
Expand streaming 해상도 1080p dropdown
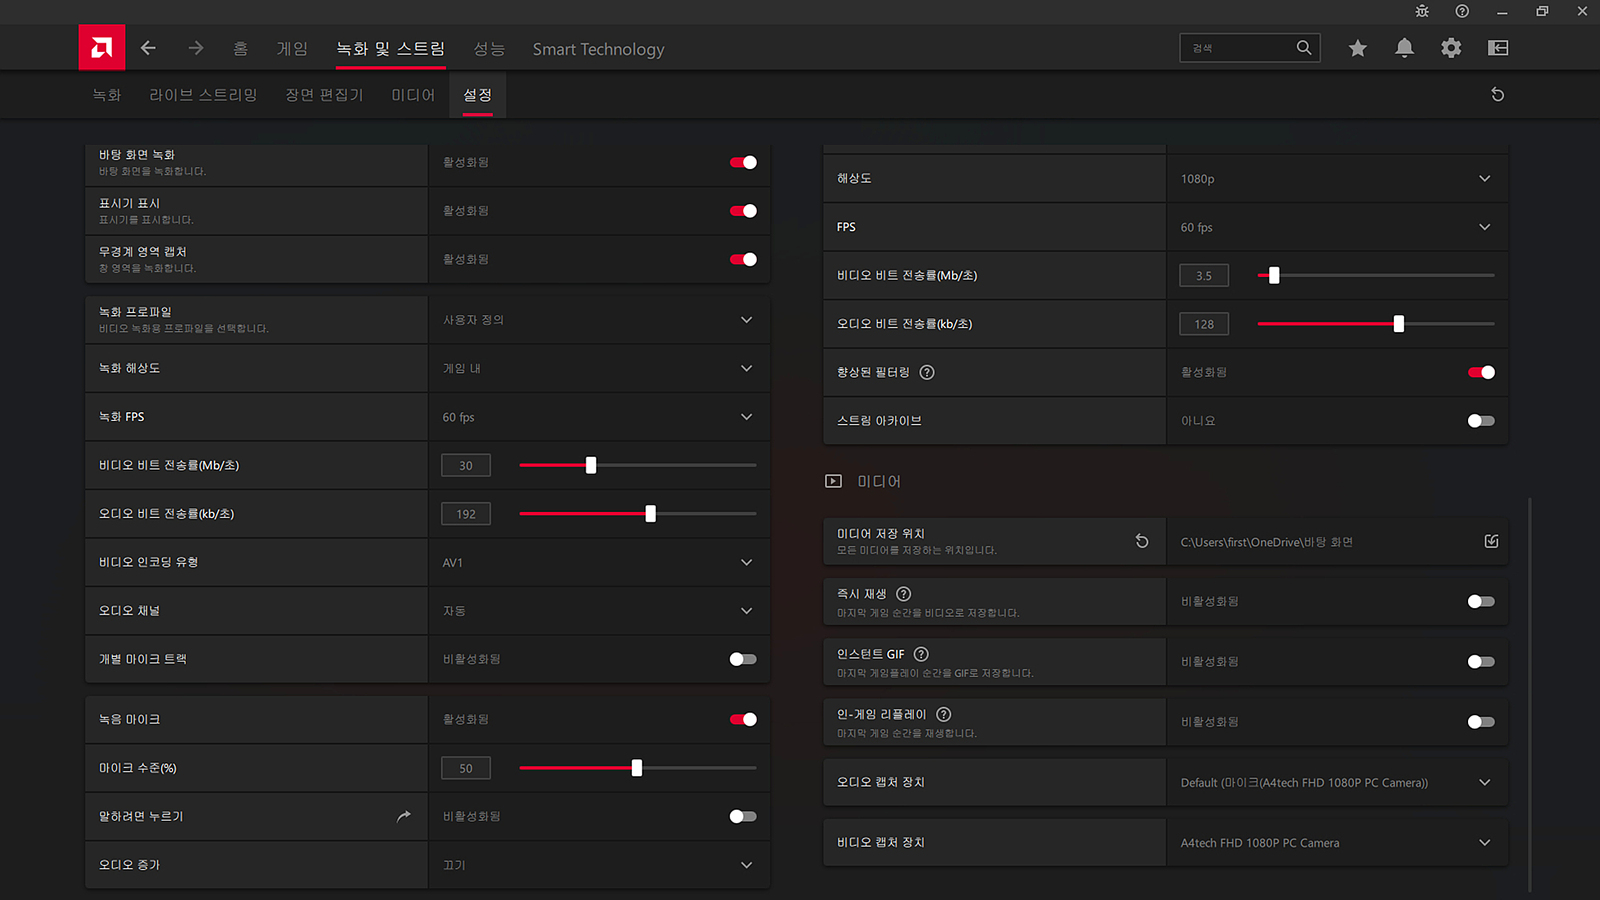click(x=1484, y=179)
